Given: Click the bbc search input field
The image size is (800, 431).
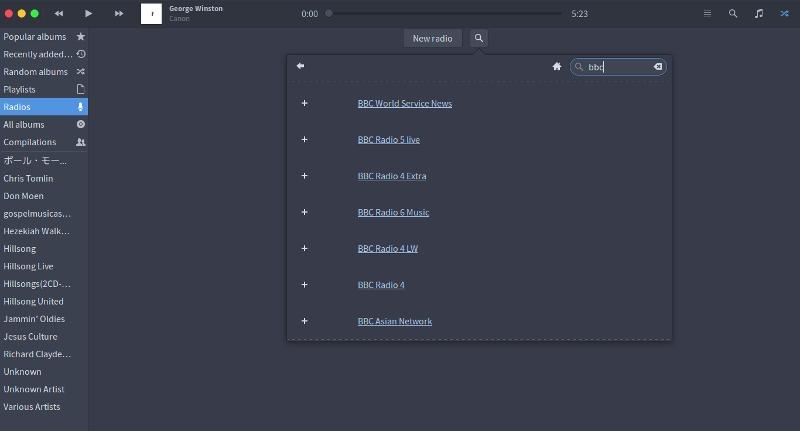Looking at the screenshot, I should pos(615,67).
